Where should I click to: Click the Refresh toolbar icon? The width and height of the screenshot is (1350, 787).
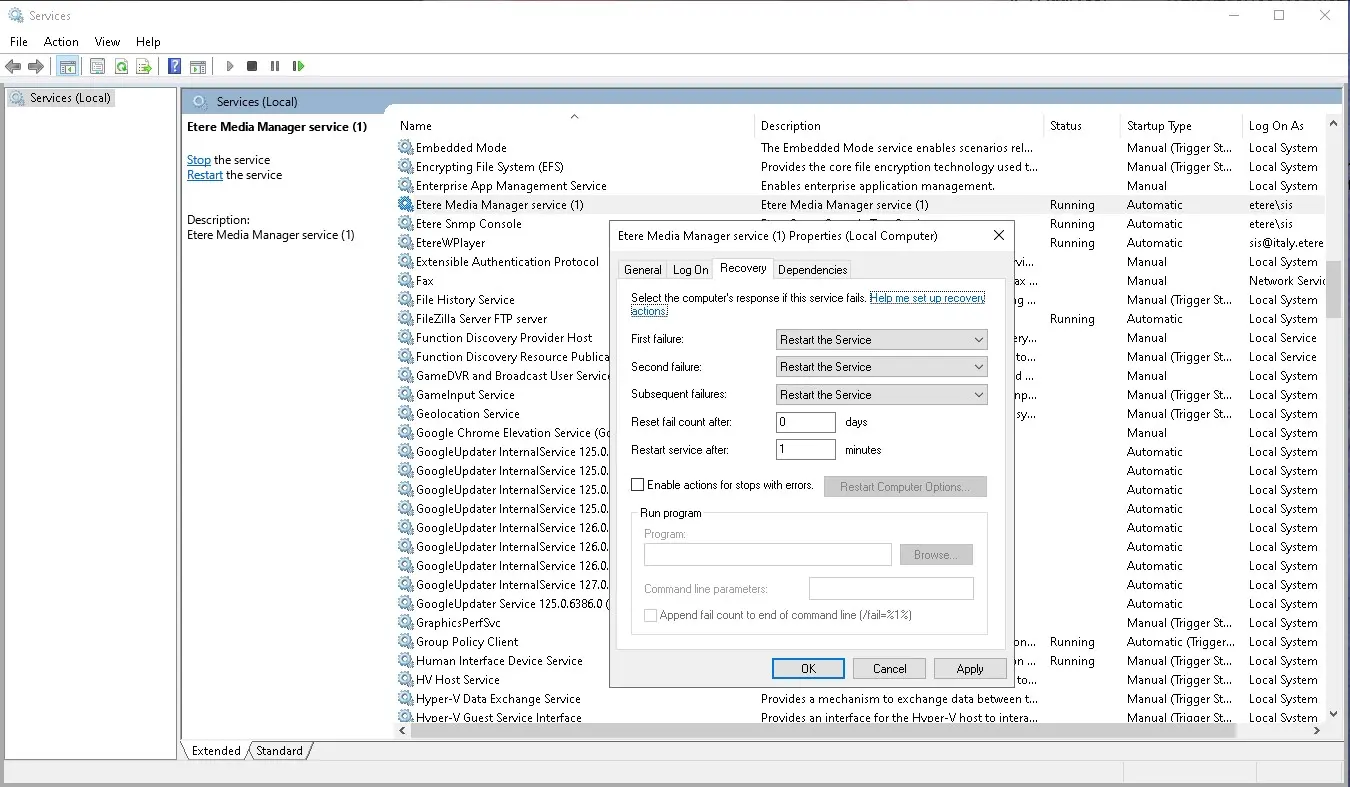pos(121,66)
